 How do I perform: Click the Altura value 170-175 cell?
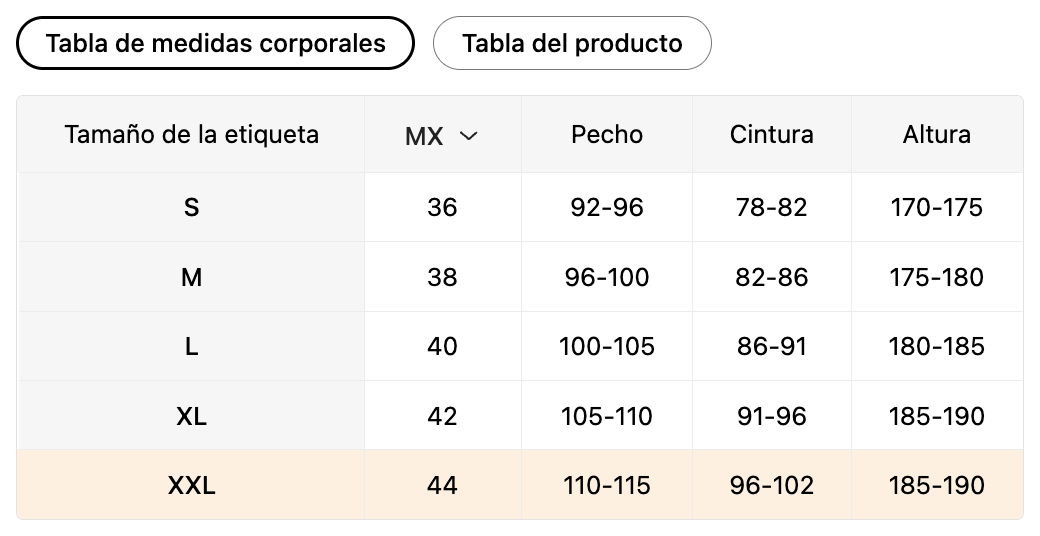pos(937,208)
